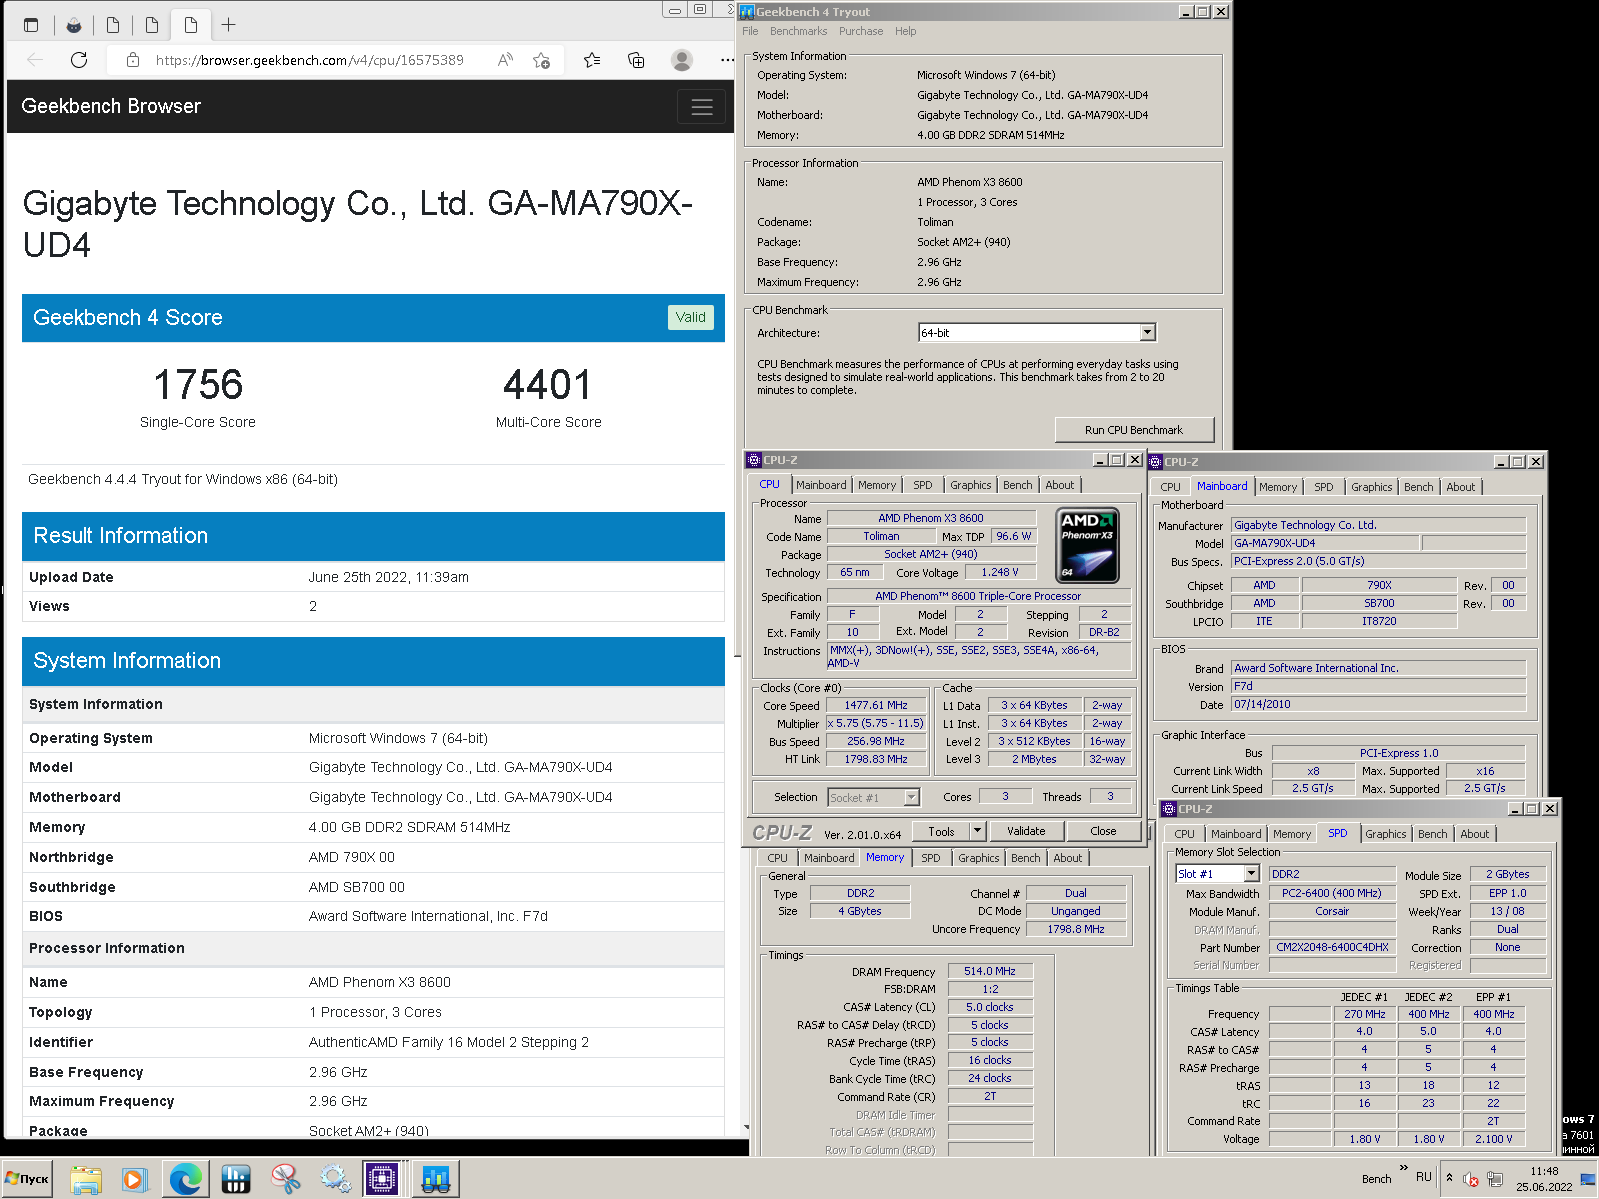View site information lock icon
Viewport: 1599px width, 1199px height.
pos(133,60)
